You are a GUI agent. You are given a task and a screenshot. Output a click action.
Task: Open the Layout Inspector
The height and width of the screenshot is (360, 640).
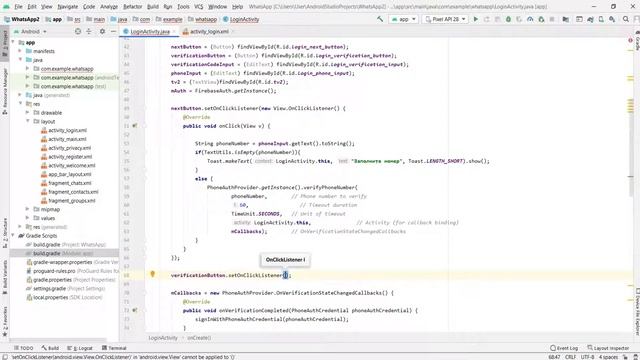tap(608, 348)
